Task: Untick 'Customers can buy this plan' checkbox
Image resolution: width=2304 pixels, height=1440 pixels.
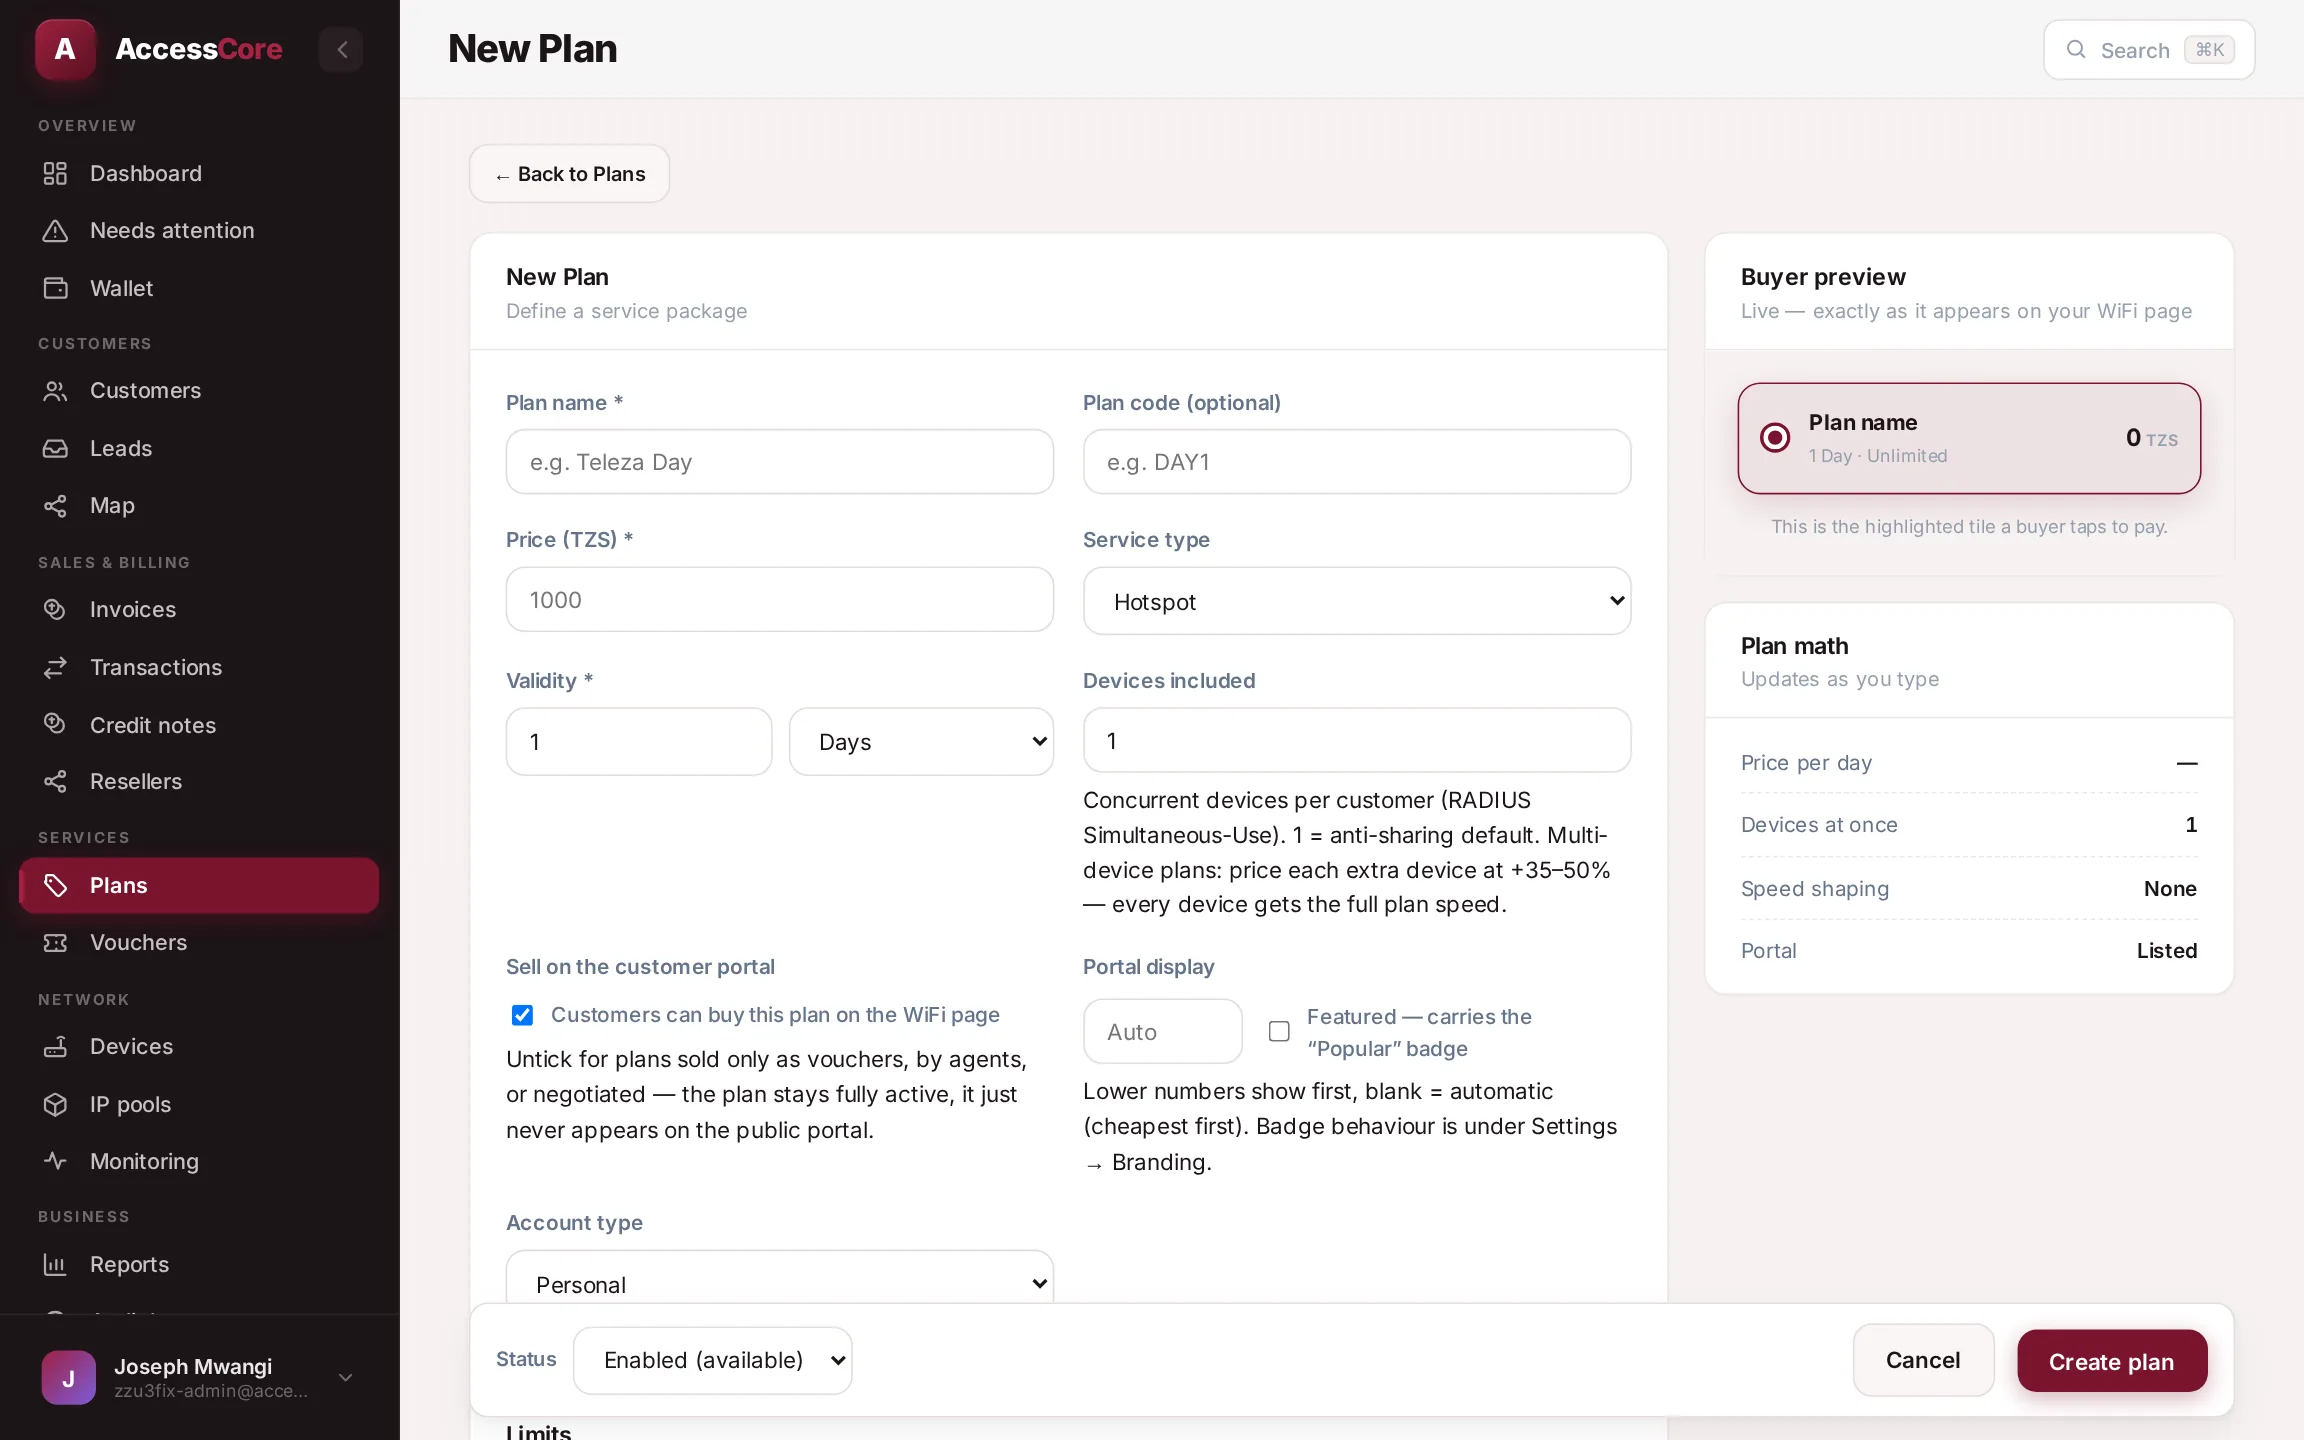Action: click(522, 1015)
